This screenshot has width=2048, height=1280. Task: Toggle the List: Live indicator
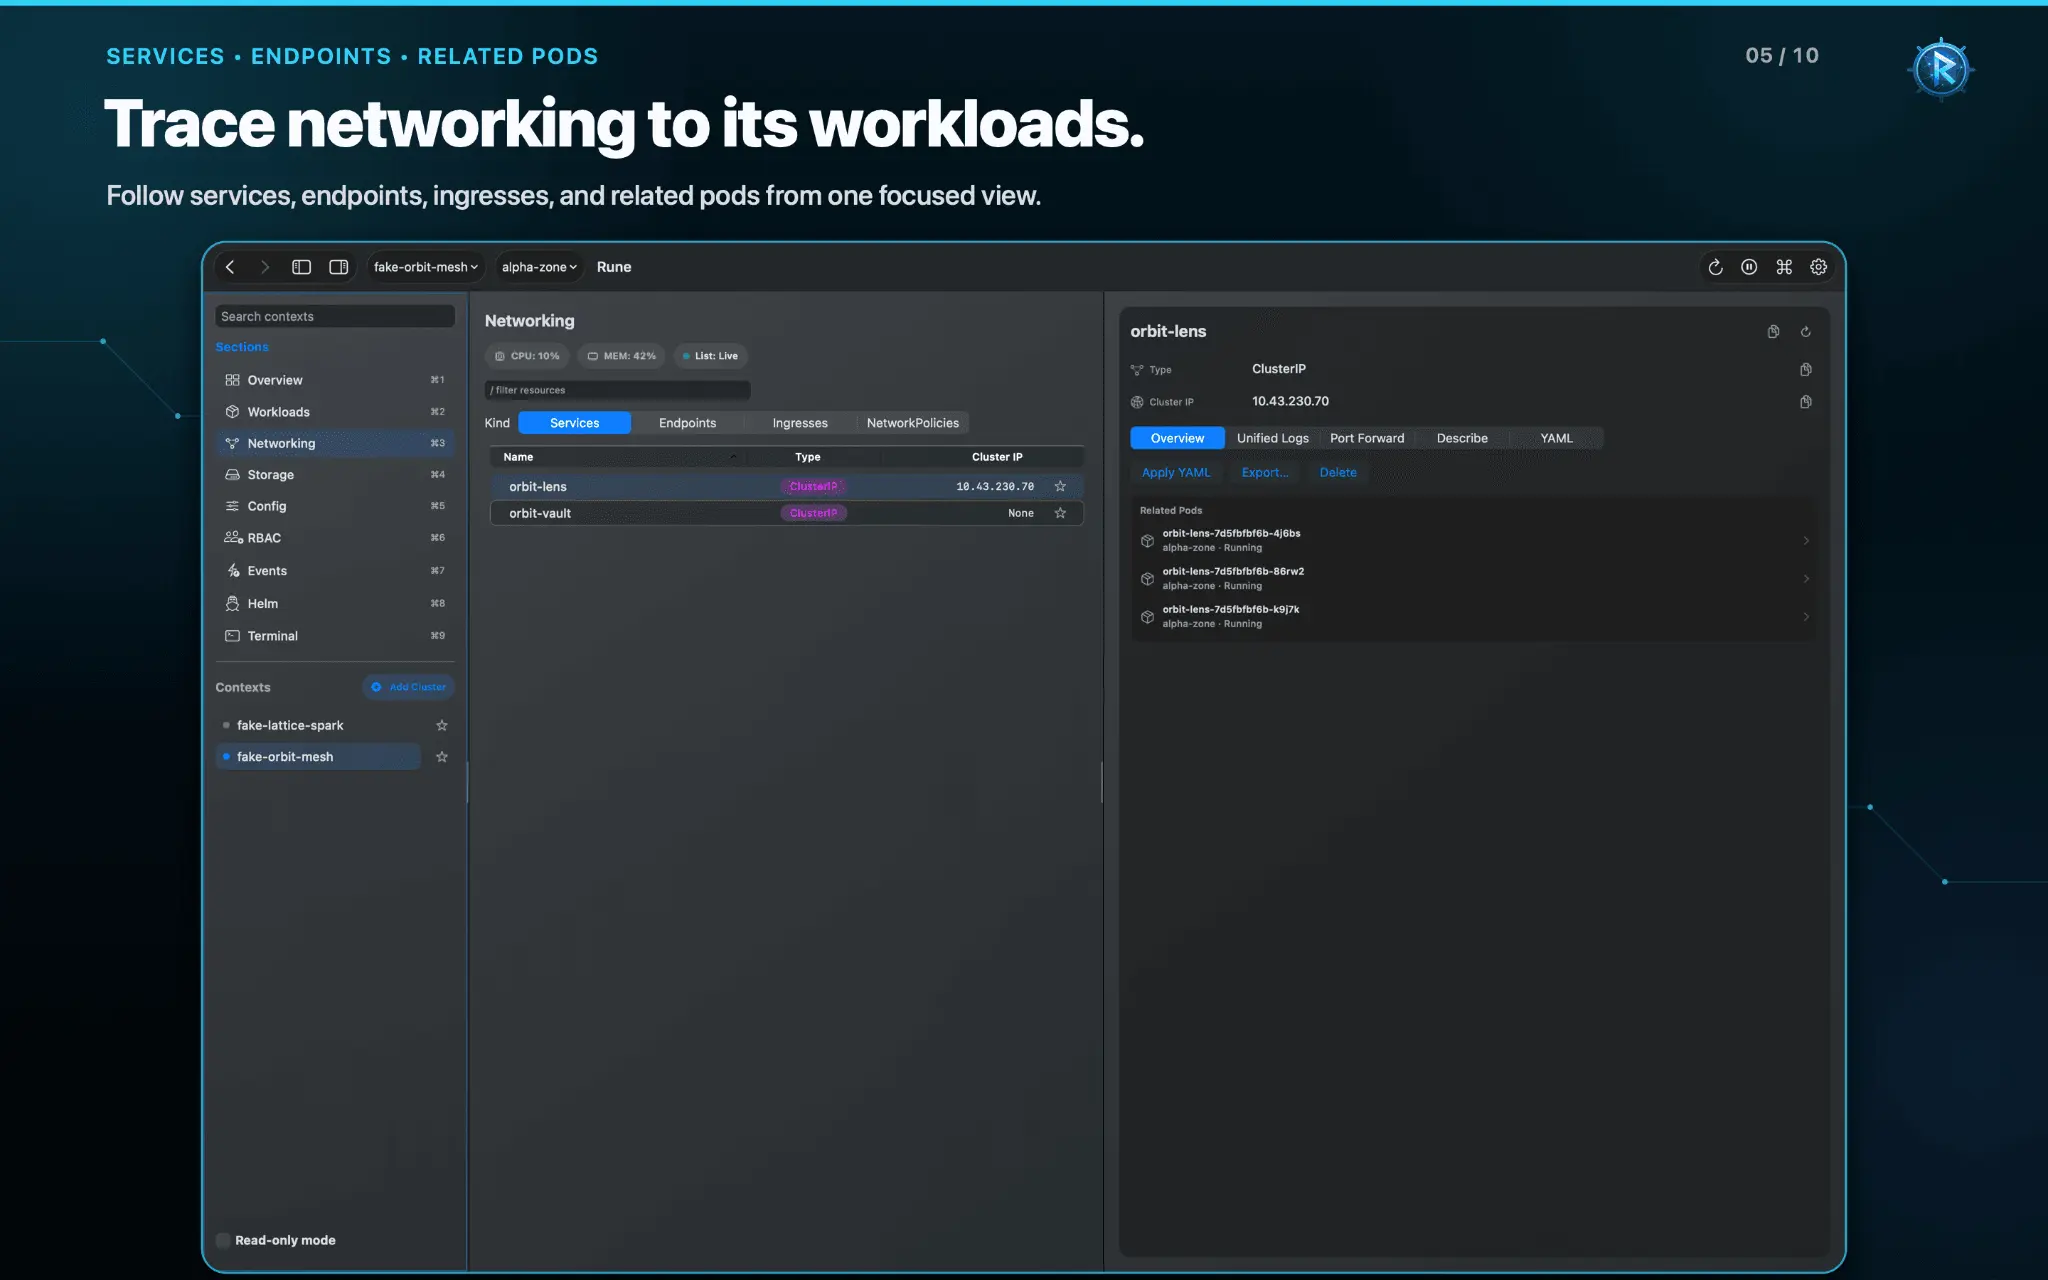(710, 356)
